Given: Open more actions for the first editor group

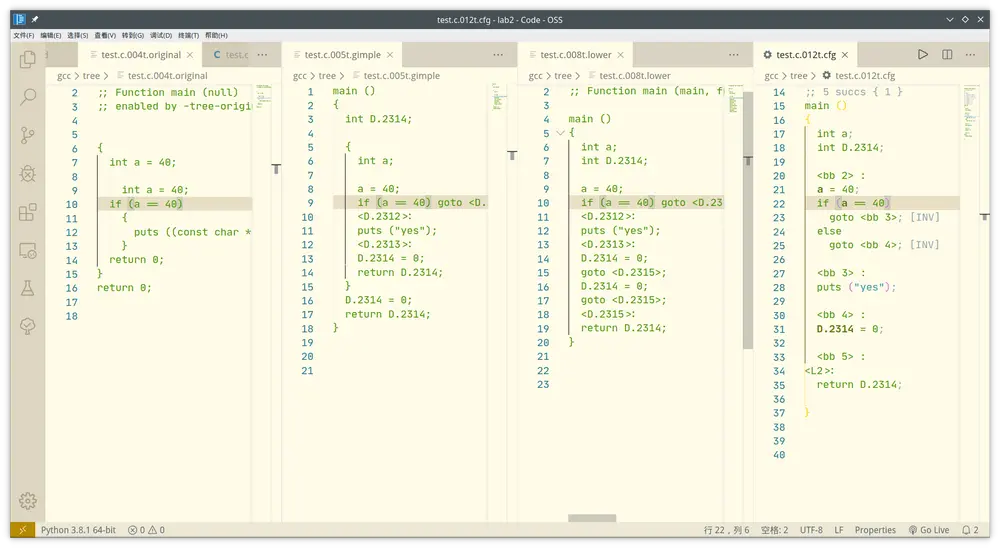Looking at the screenshot, I should point(262,55).
